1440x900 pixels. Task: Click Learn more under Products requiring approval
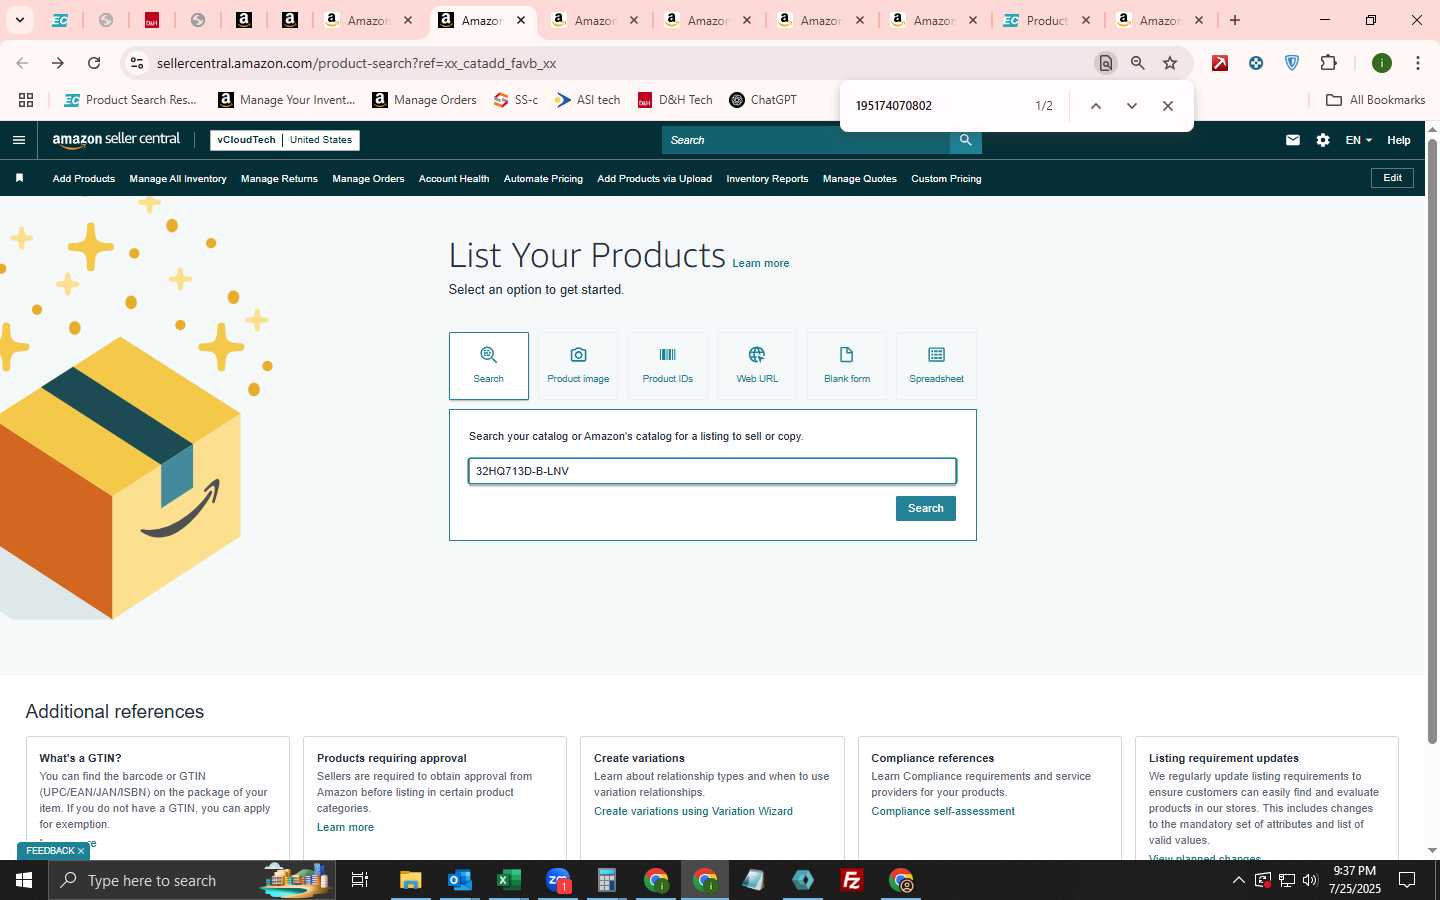345,827
